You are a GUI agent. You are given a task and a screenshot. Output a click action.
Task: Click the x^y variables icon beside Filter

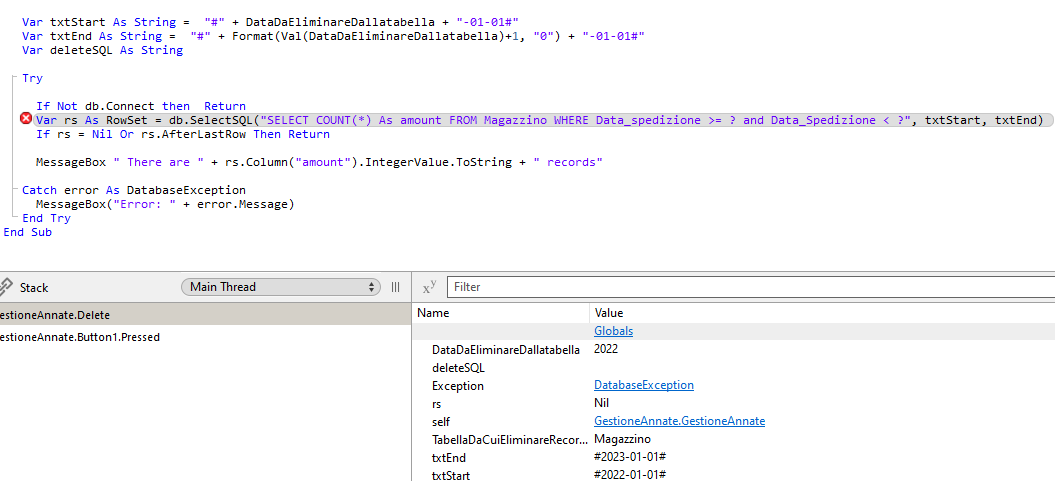[429, 287]
